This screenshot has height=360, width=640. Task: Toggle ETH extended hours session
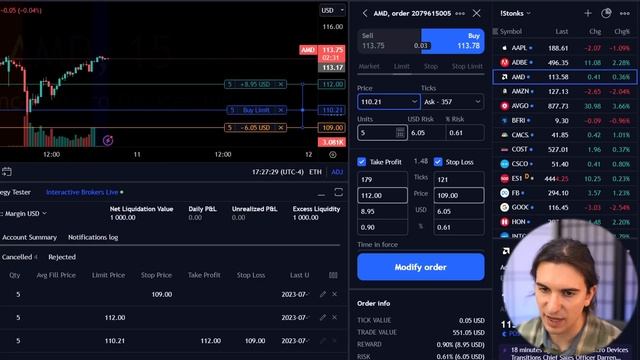316,172
